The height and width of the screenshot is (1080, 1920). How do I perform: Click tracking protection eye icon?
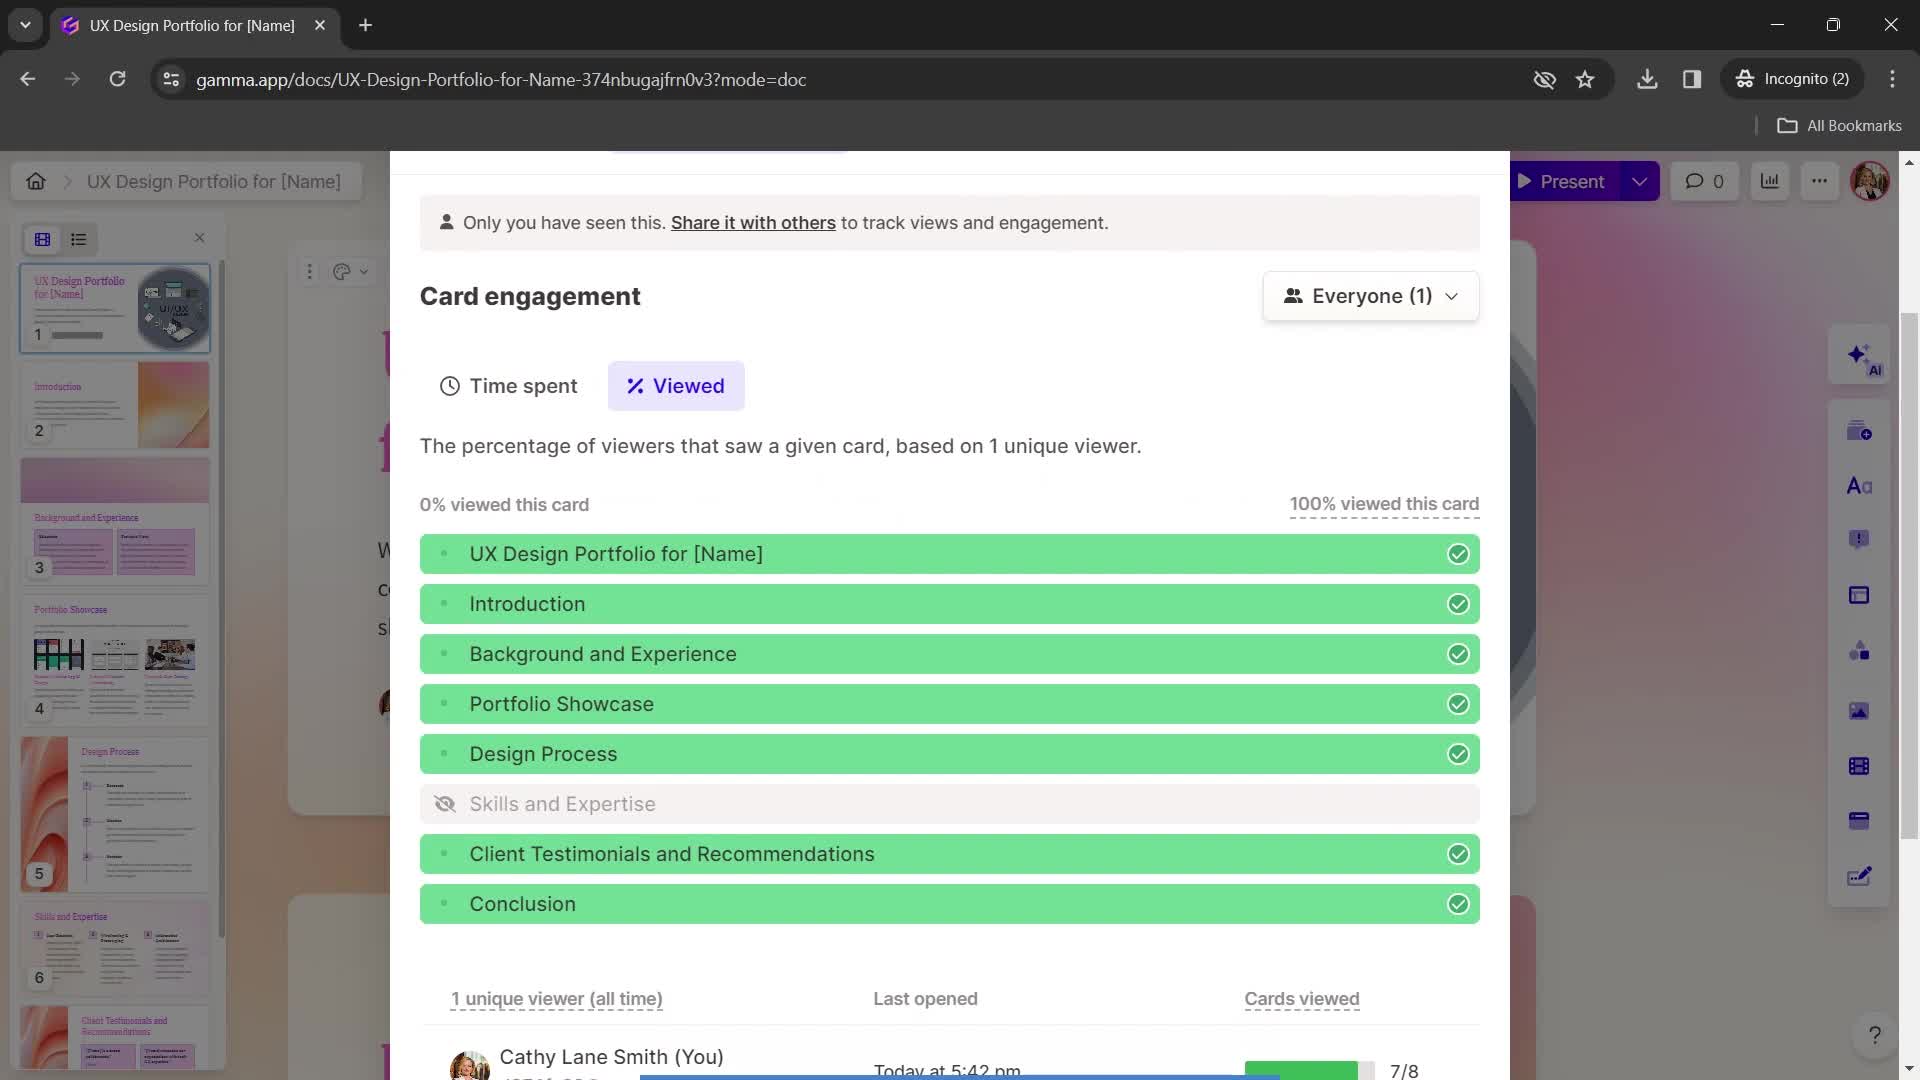(x=1545, y=79)
